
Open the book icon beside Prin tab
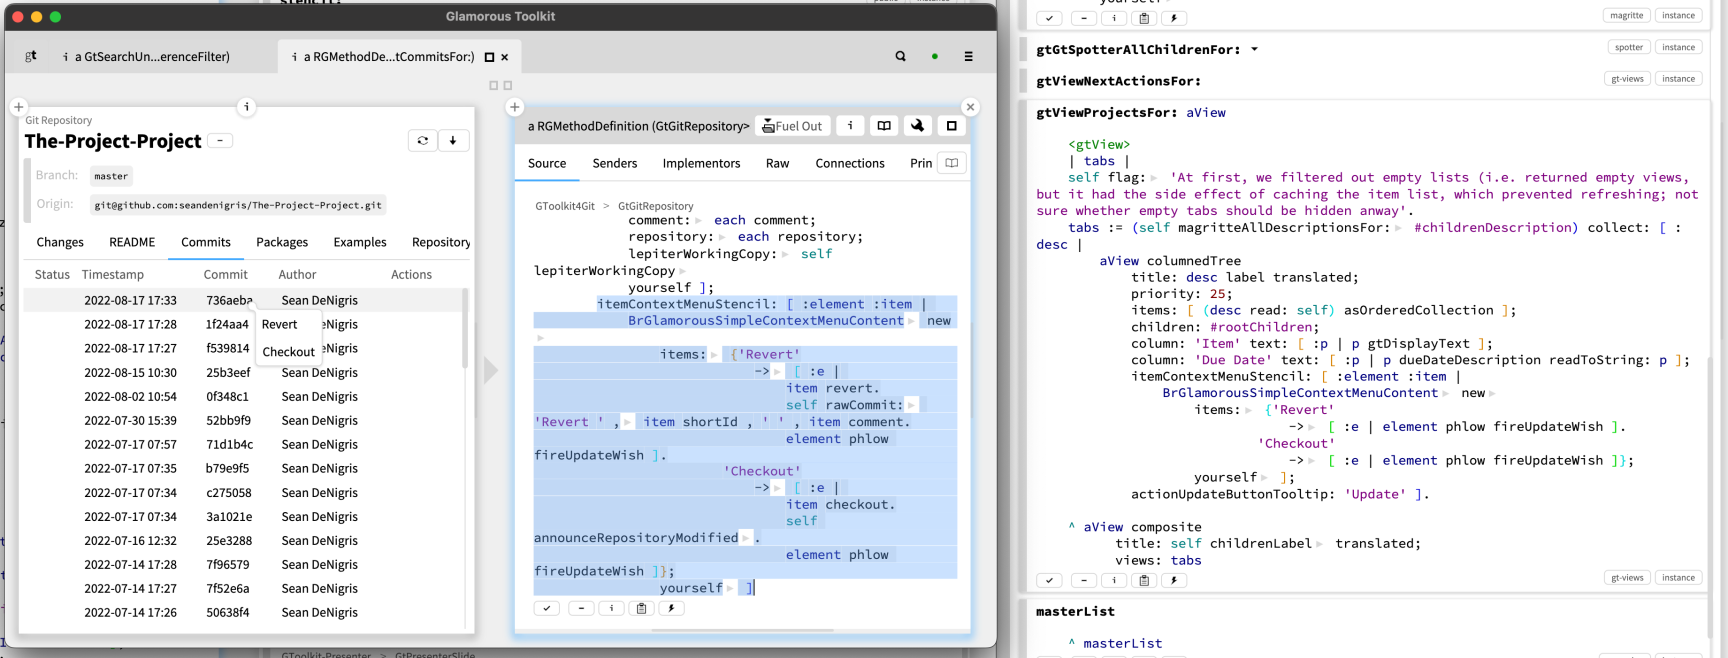click(952, 163)
